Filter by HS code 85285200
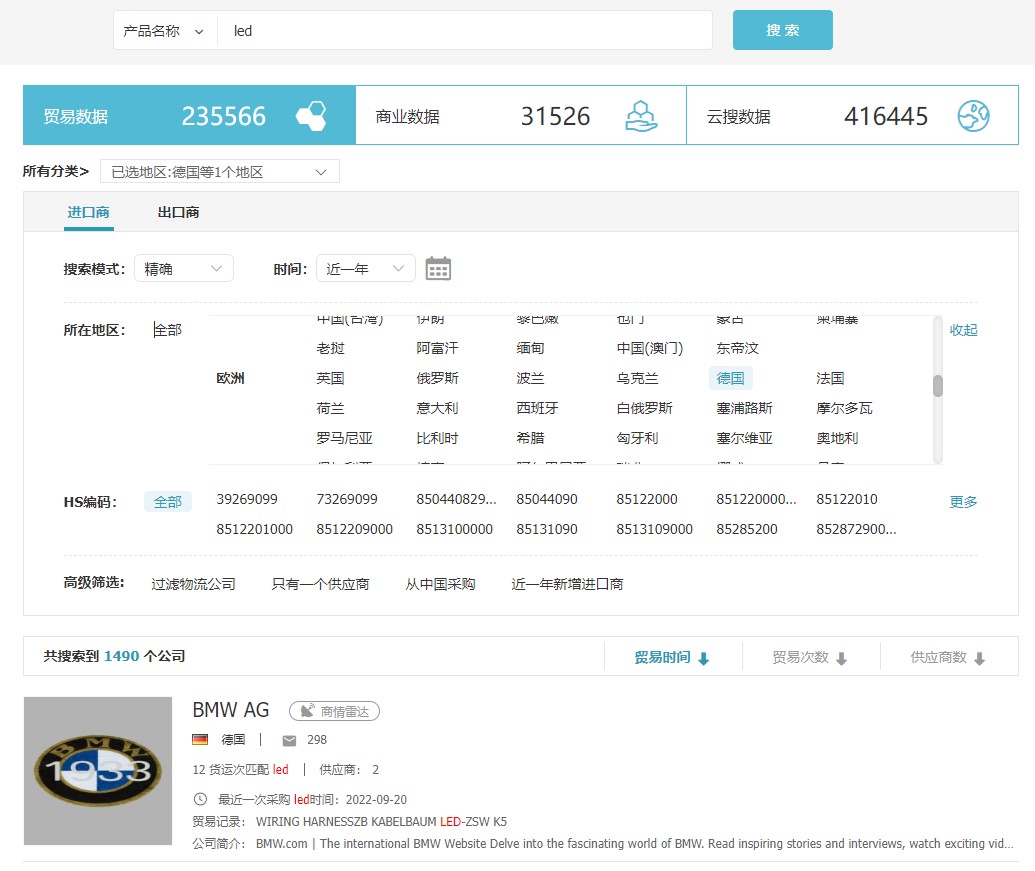The height and width of the screenshot is (871, 1035). (747, 529)
